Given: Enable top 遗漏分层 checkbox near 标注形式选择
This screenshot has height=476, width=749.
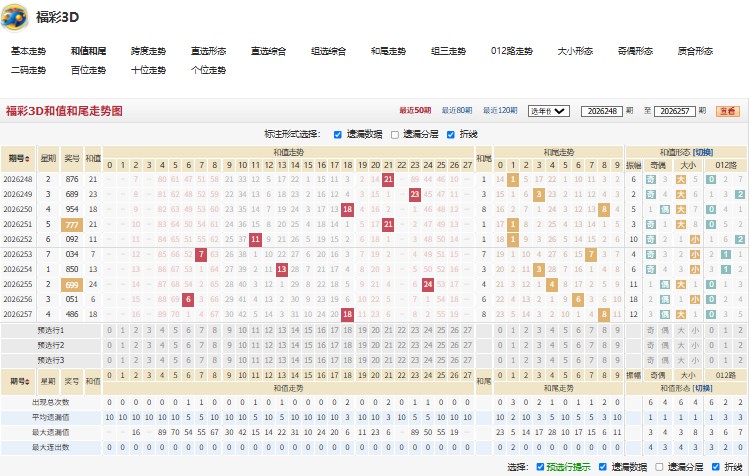Looking at the screenshot, I should pyautogui.click(x=395, y=135).
